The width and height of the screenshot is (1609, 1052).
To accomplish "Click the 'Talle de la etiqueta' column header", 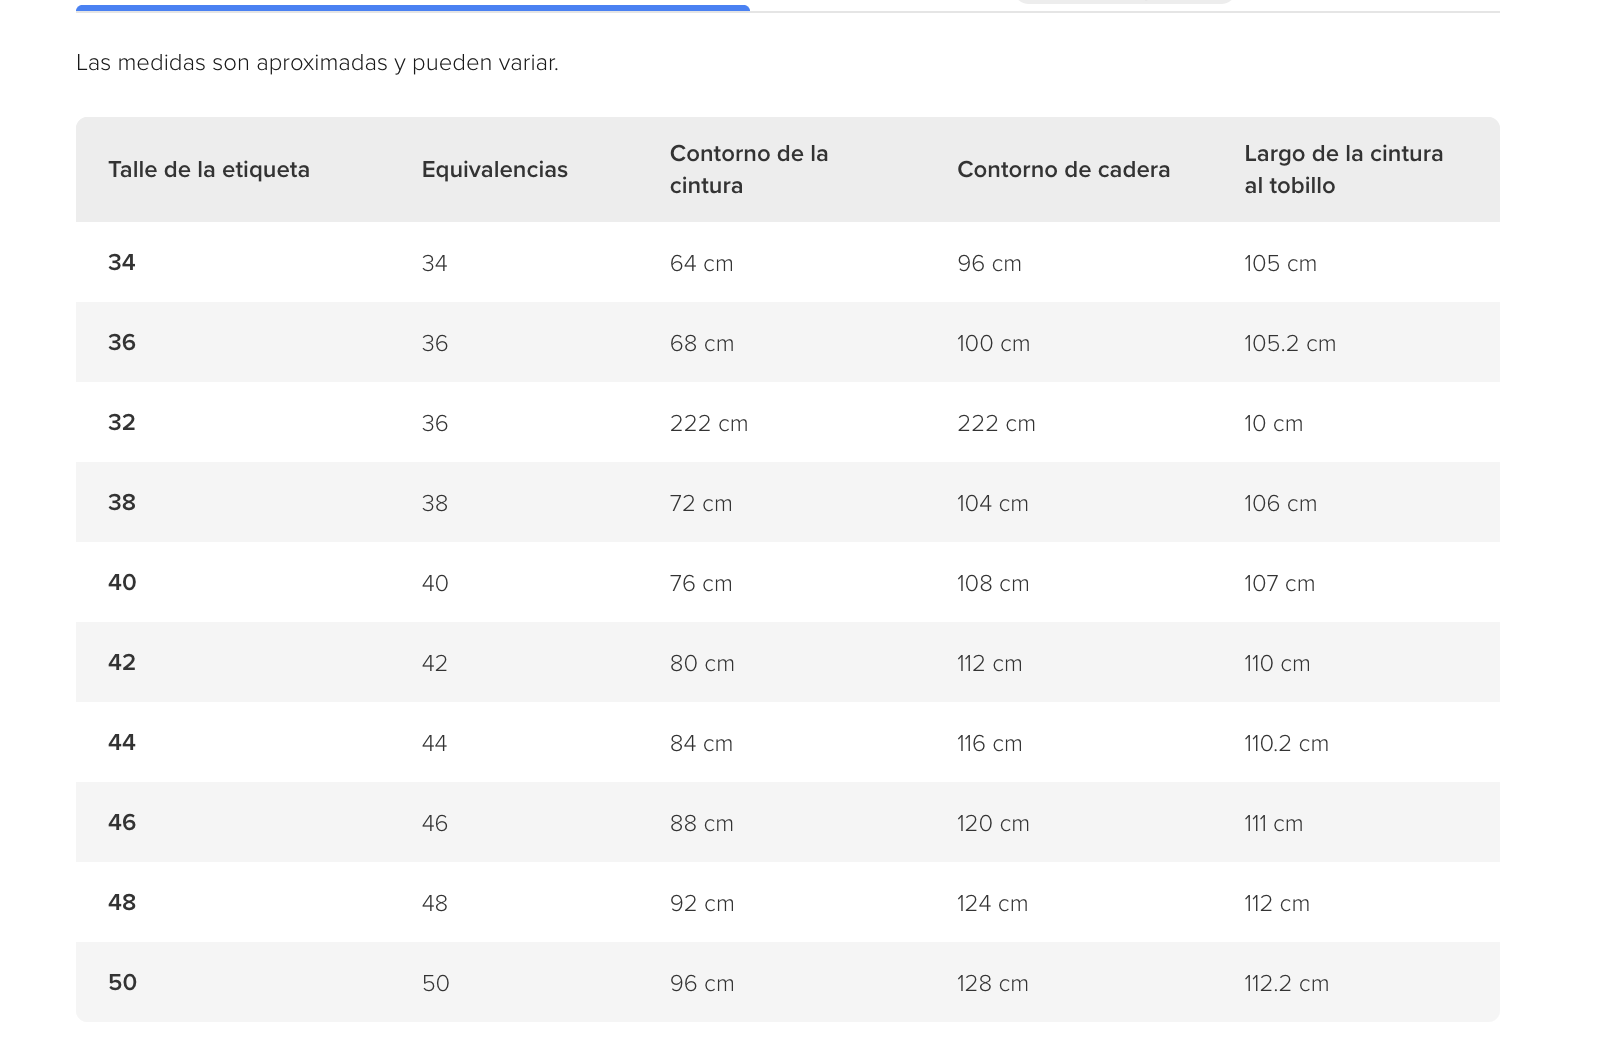I will point(209,170).
